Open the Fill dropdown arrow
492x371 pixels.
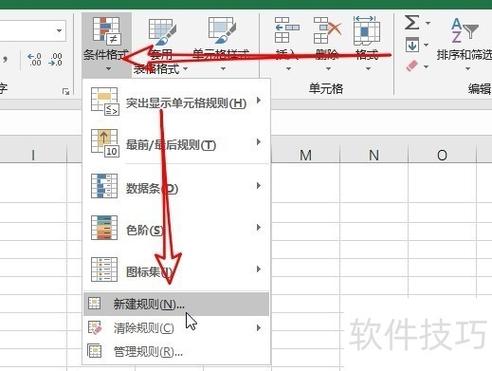coord(426,45)
